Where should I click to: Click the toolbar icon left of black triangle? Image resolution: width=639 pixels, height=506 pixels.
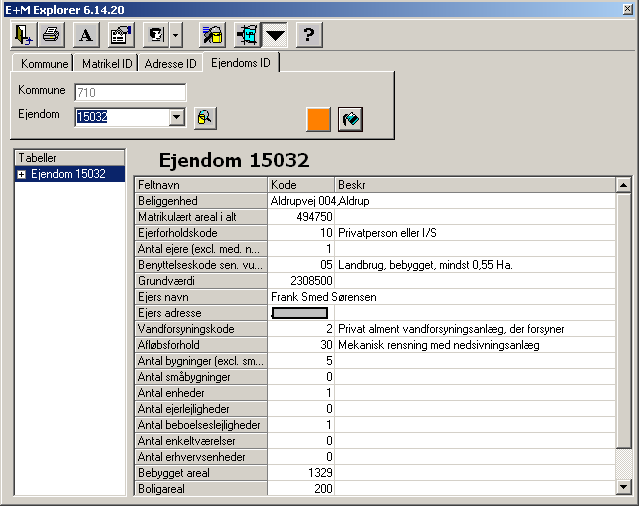pos(246,36)
